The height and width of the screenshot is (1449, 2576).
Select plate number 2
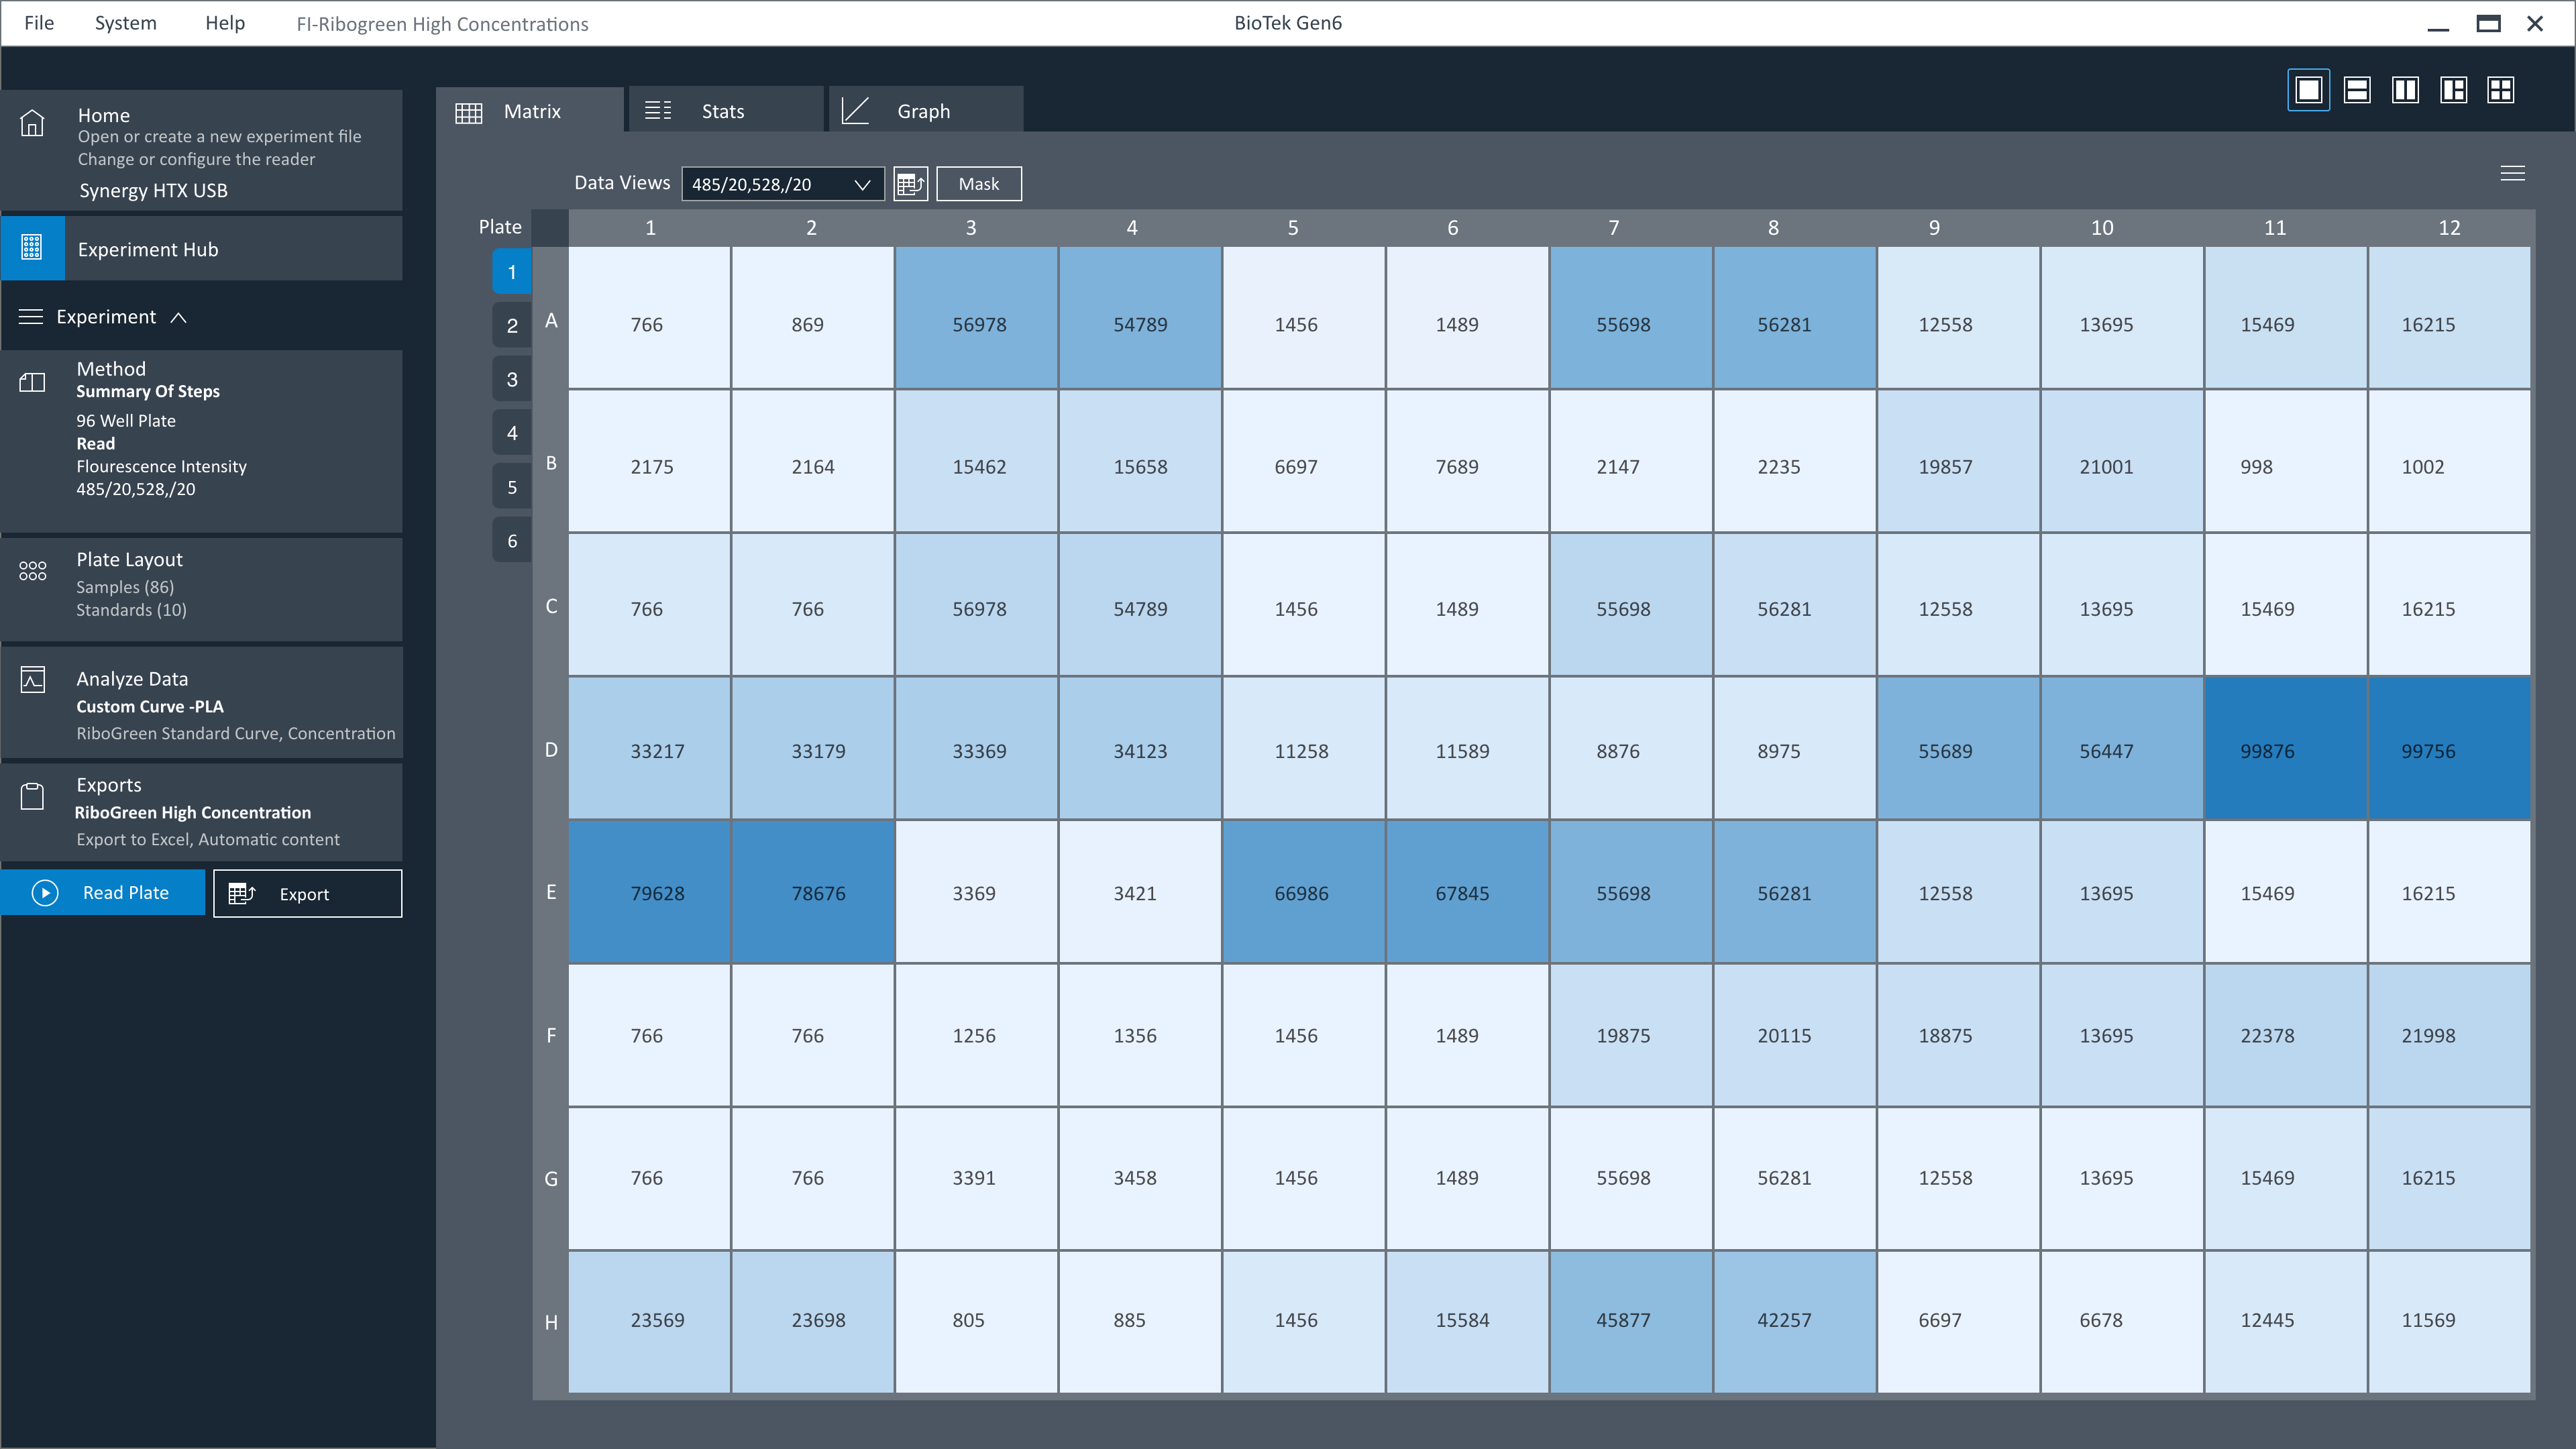point(512,326)
